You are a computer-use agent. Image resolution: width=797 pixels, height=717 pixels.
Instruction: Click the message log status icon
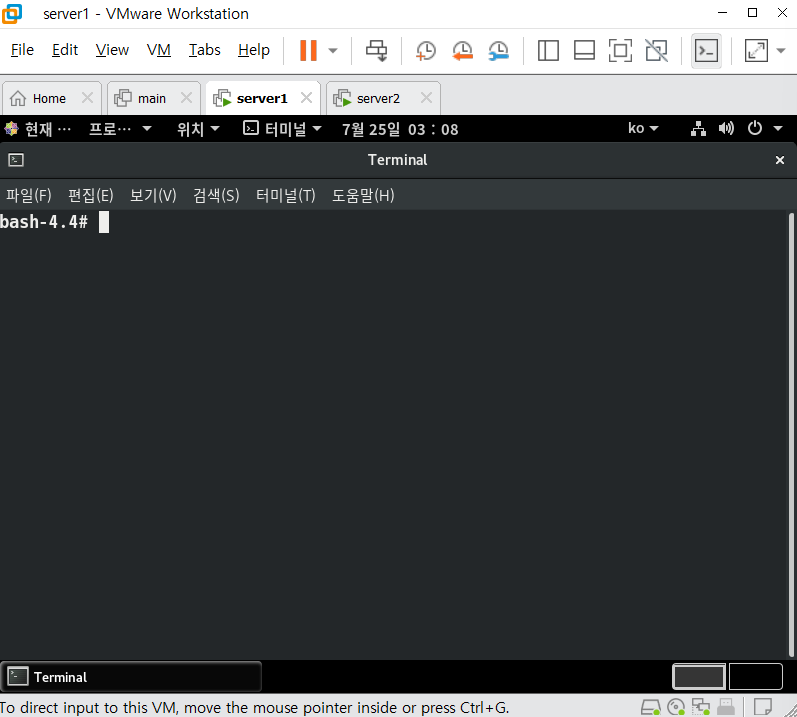(x=762, y=707)
